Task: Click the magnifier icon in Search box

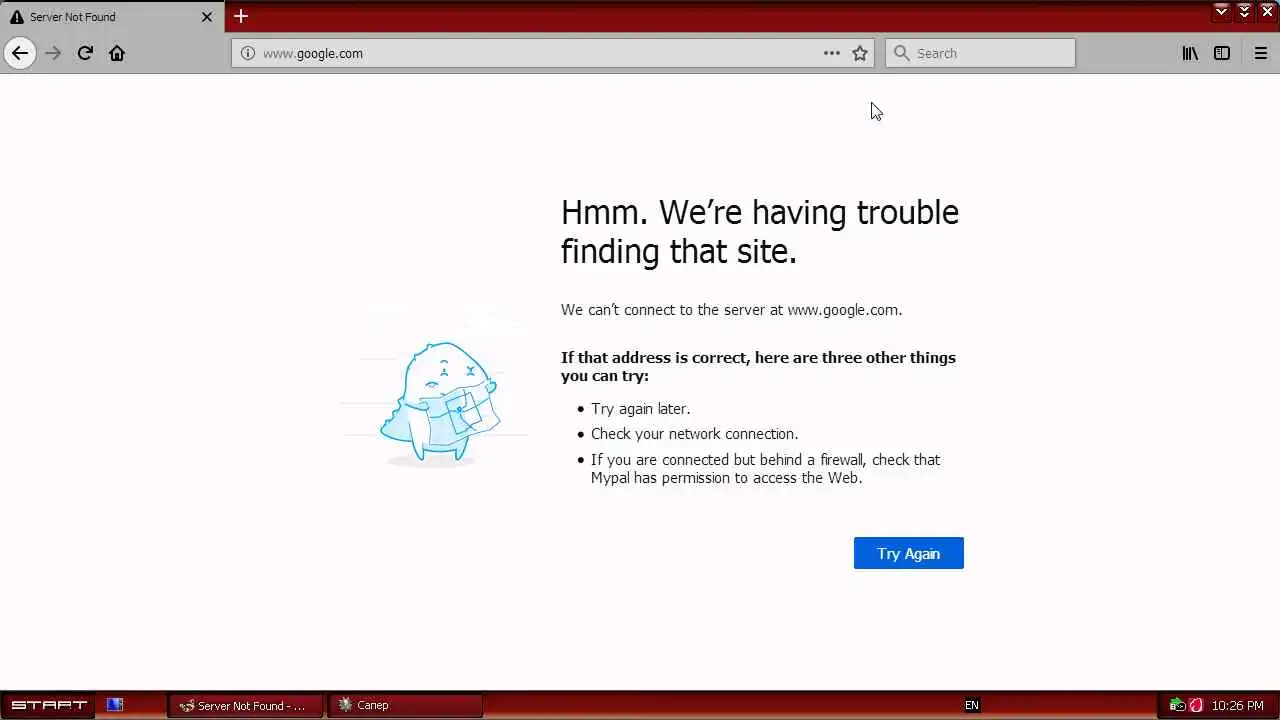Action: 902,53
